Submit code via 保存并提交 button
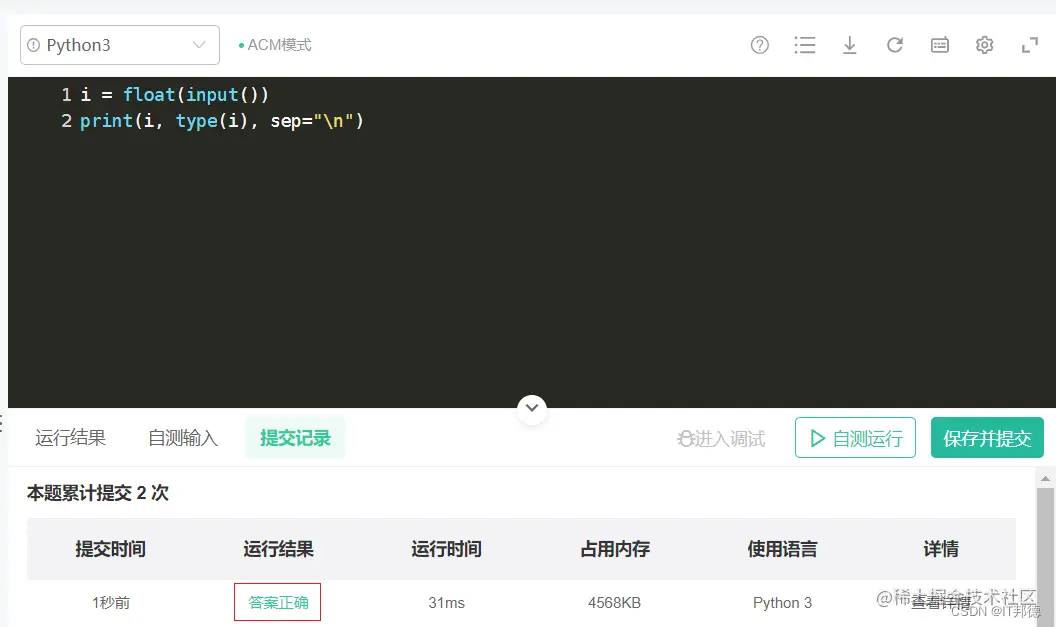This screenshot has height=627, width=1056. [x=987, y=437]
